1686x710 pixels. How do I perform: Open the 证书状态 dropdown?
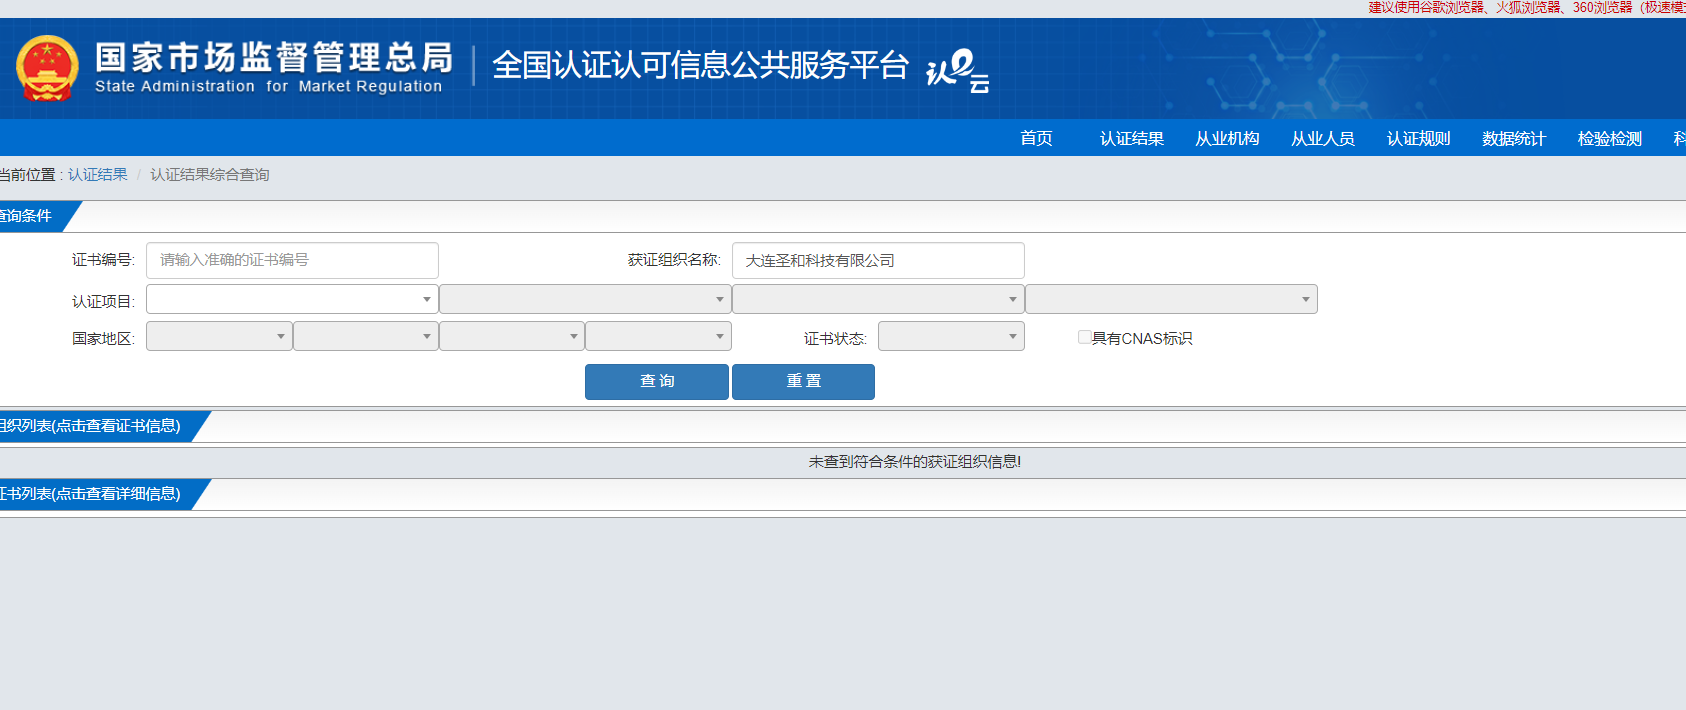951,336
